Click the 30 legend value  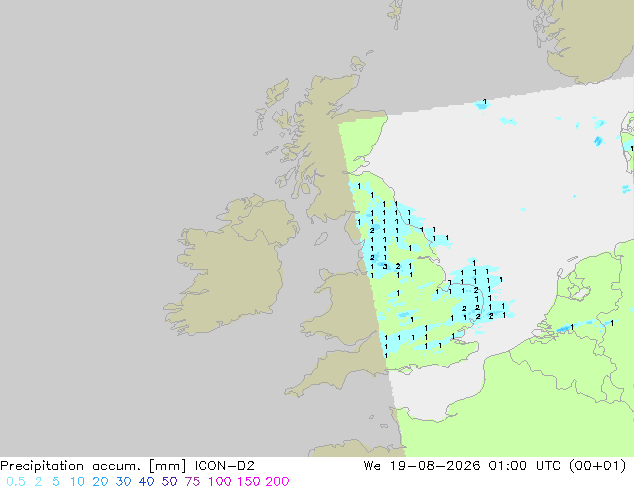(x=123, y=482)
